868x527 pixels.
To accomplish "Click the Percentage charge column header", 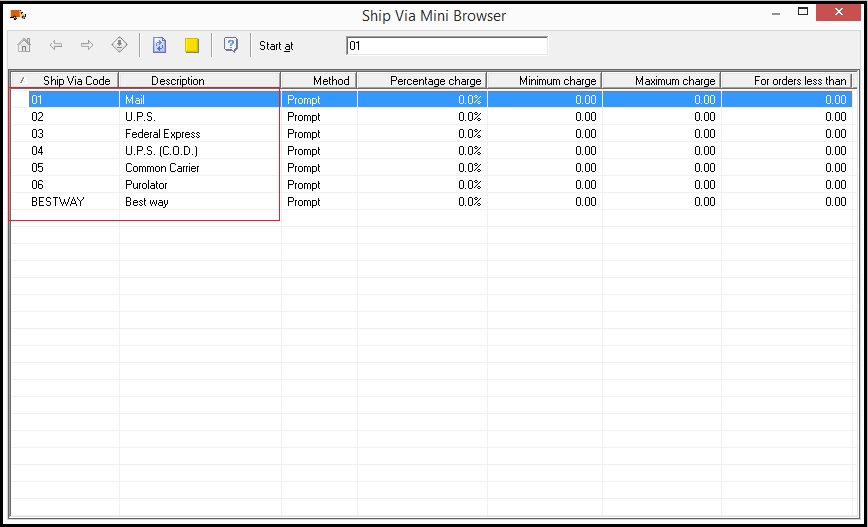I will coord(422,80).
